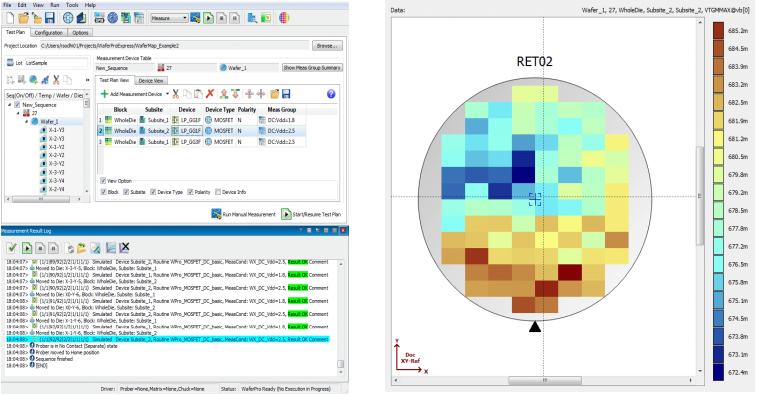Click the clear log X icon in result log
The width and height of the screenshot is (758, 396).
click(x=125, y=248)
